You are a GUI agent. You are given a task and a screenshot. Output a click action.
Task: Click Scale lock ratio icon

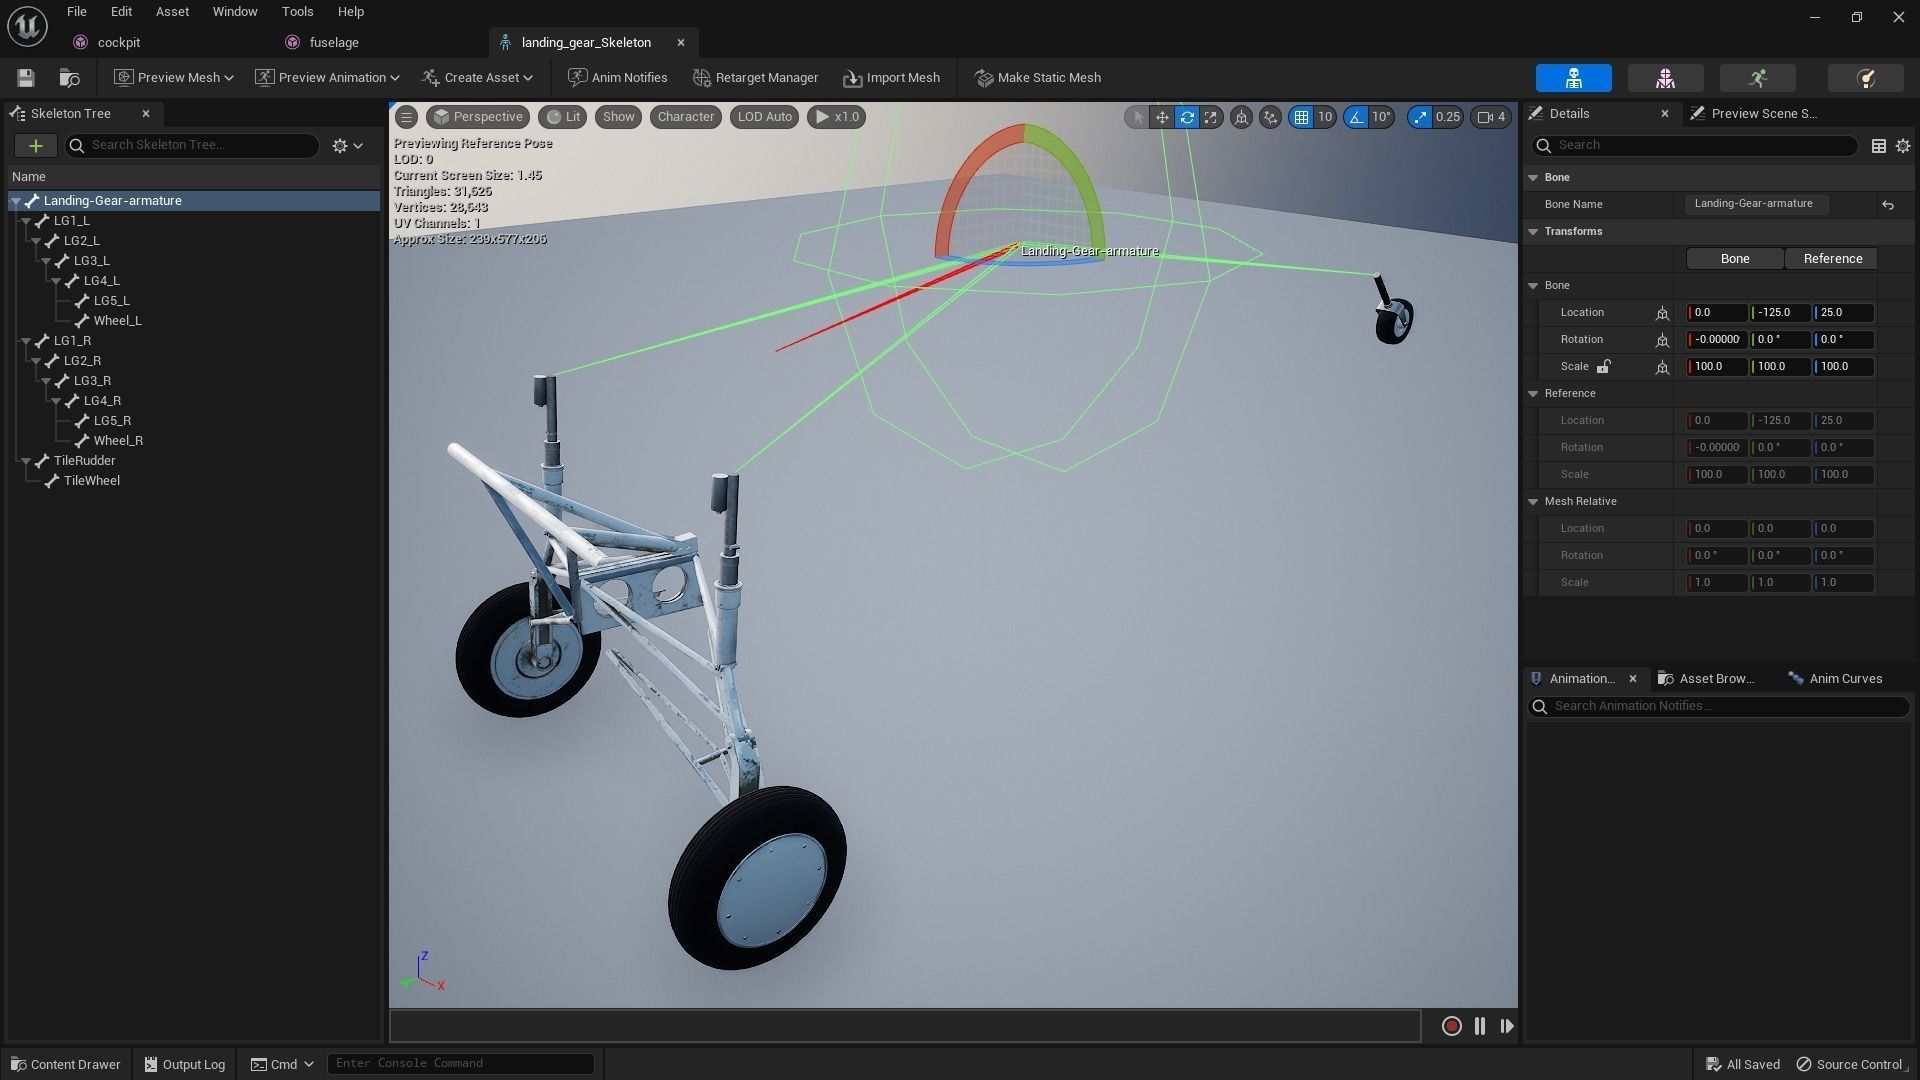pyautogui.click(x=1603, y=367)
